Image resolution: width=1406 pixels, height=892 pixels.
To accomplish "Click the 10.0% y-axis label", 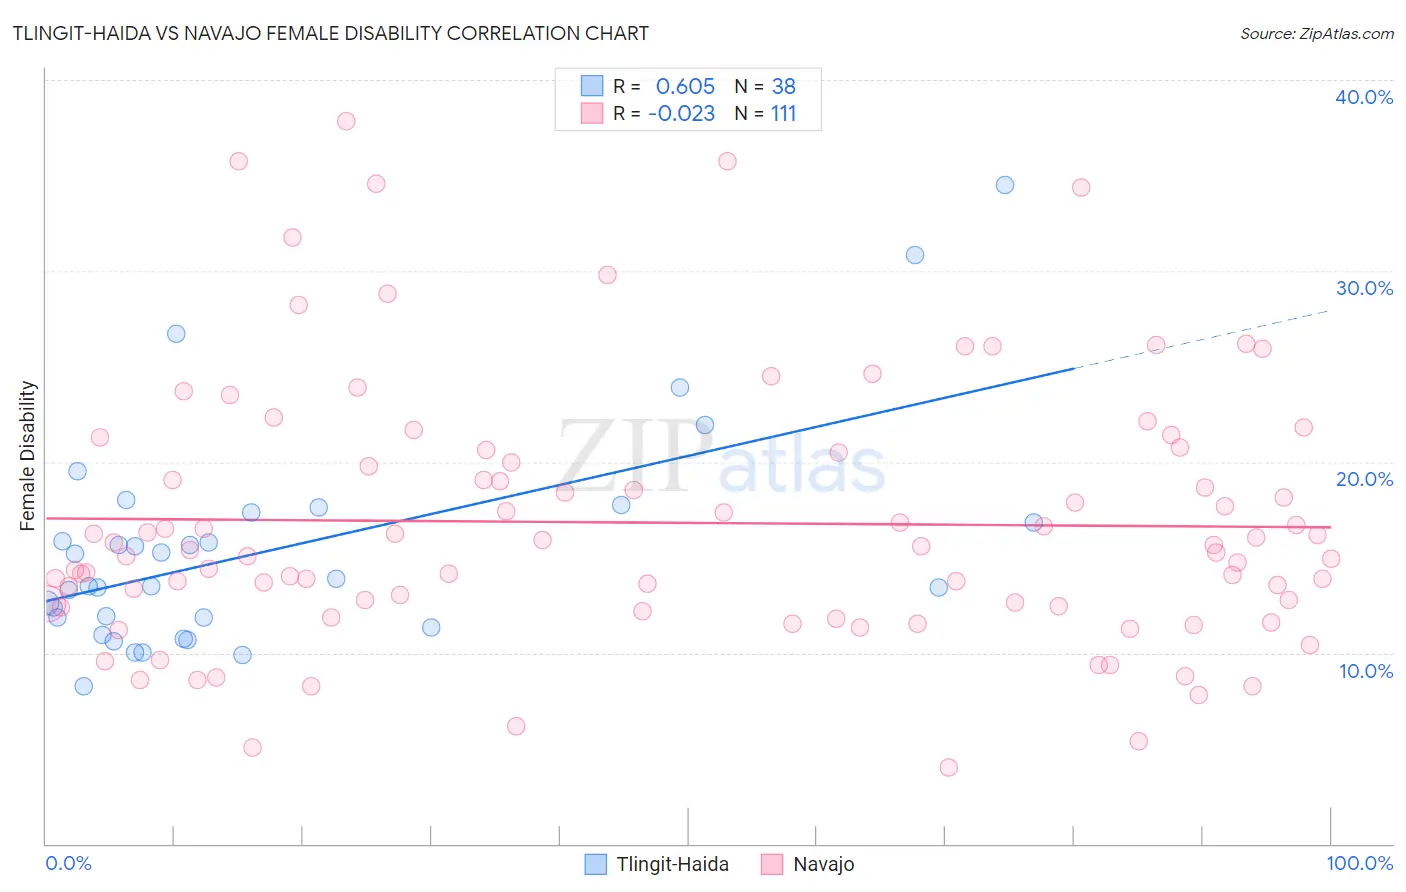I will (1366, 671).
